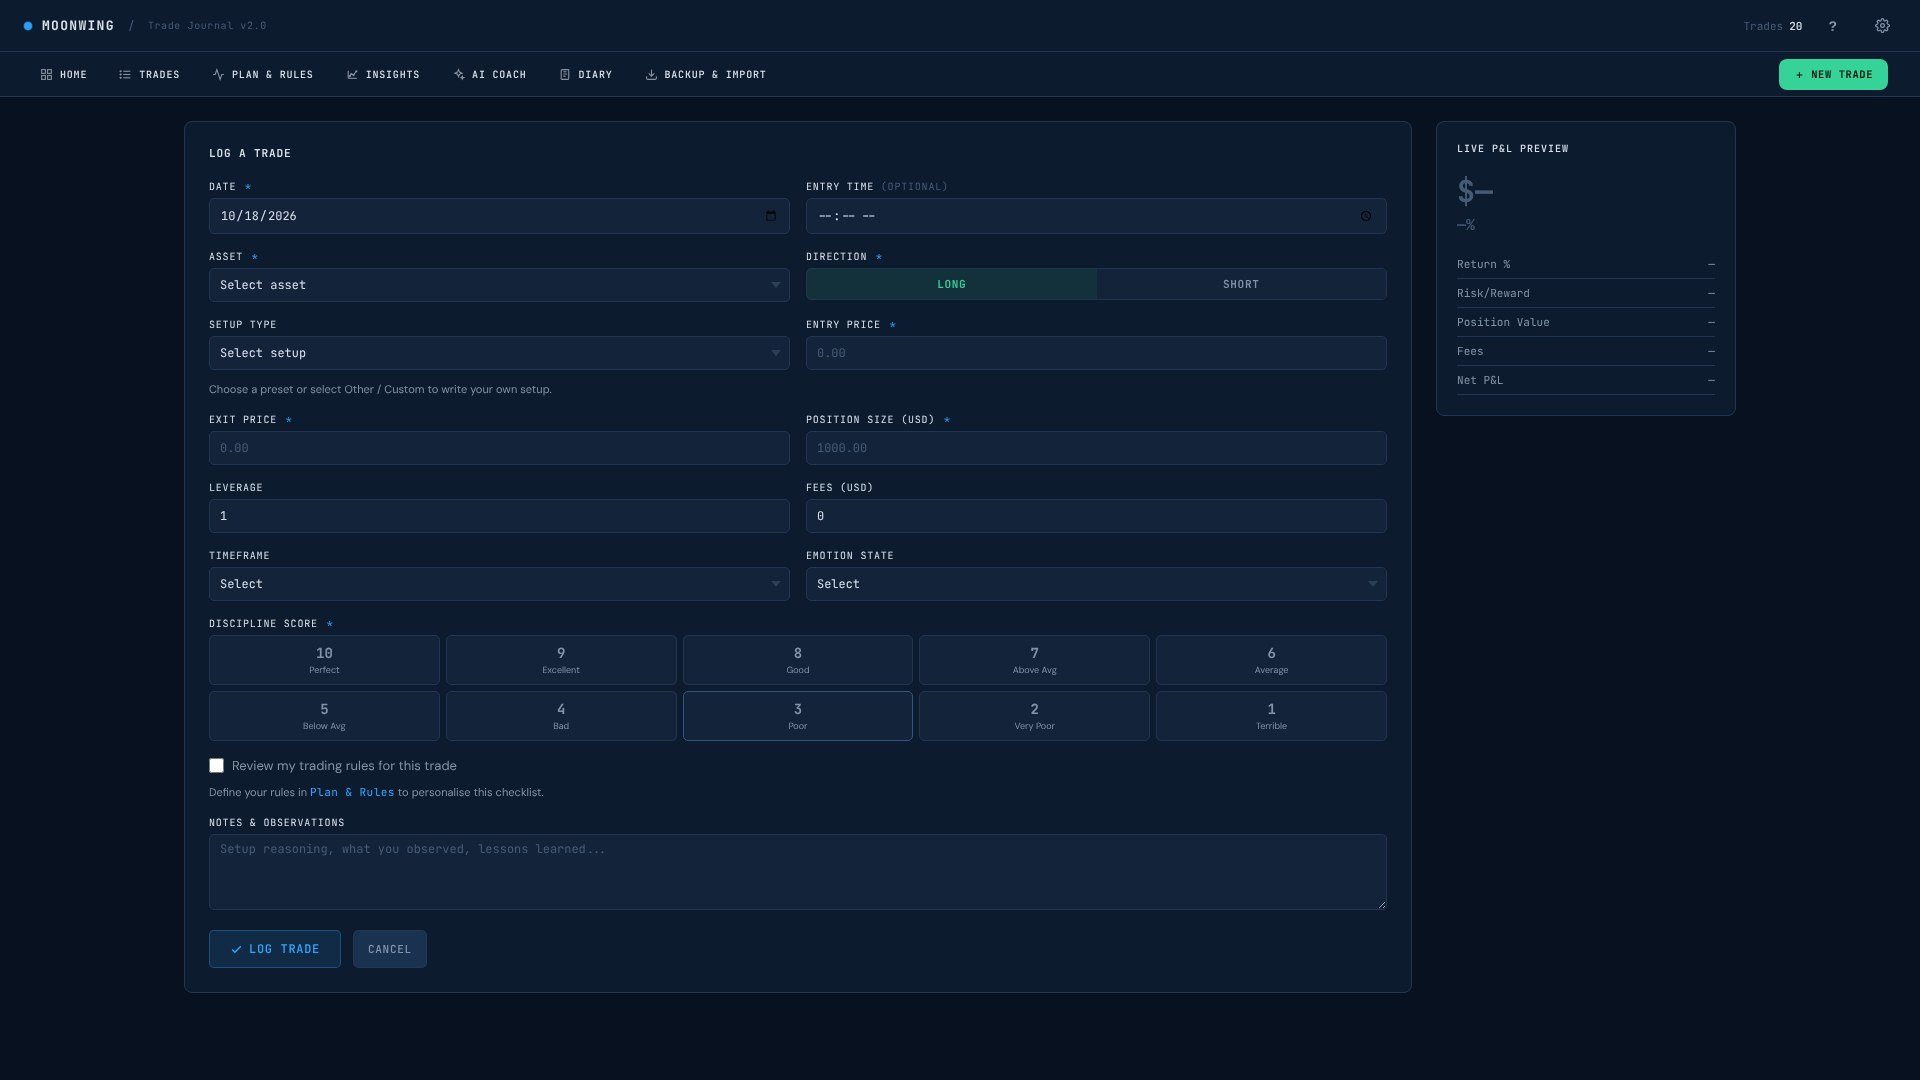Select discipline score 9 Excellent
Image resolution: width=1920 pixels, height=1080 pixels.
[x=561, y=660]
